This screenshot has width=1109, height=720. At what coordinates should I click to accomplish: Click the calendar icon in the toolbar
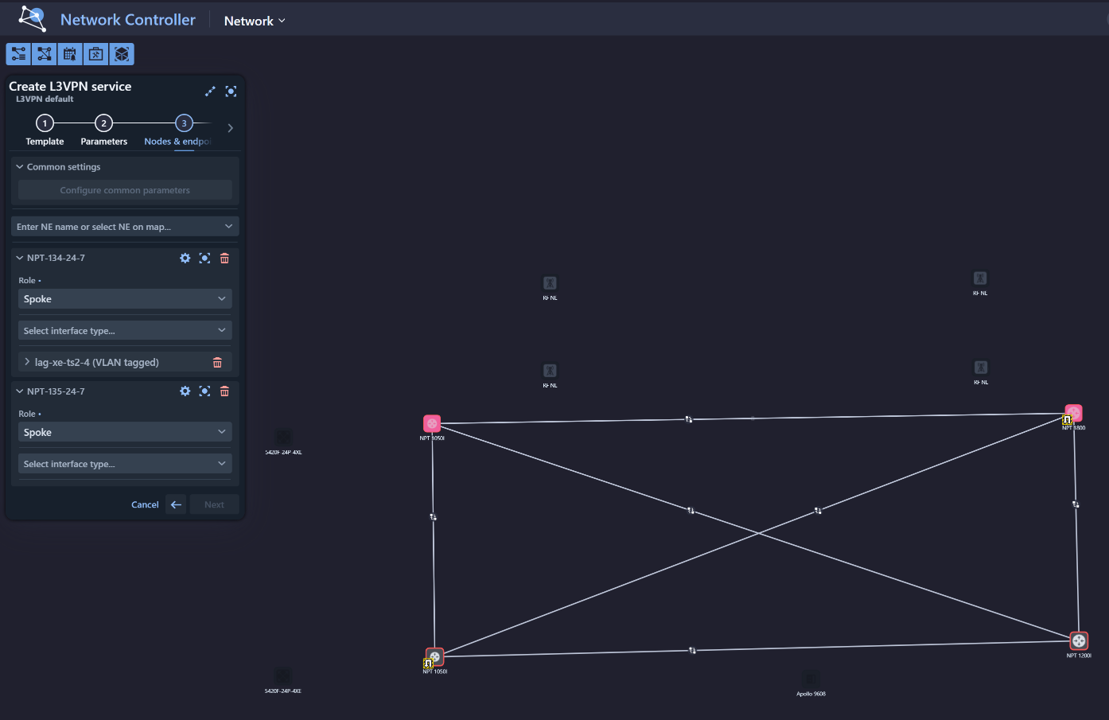[x=70, y=54]
